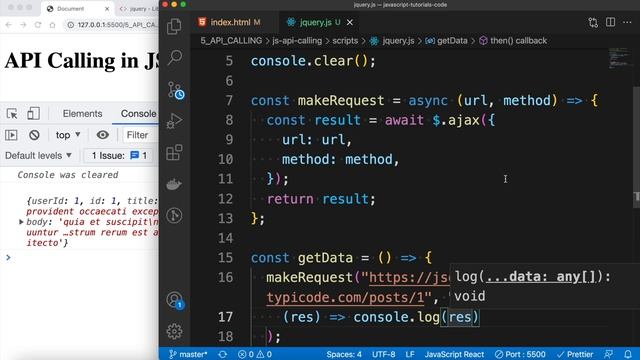Change the LF end of line sequence

410,354
